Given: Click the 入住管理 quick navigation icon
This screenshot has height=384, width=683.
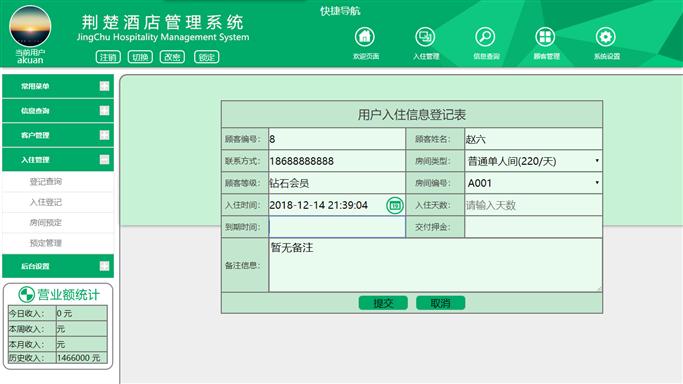Looking at the screenshot, I should (425, 37).
